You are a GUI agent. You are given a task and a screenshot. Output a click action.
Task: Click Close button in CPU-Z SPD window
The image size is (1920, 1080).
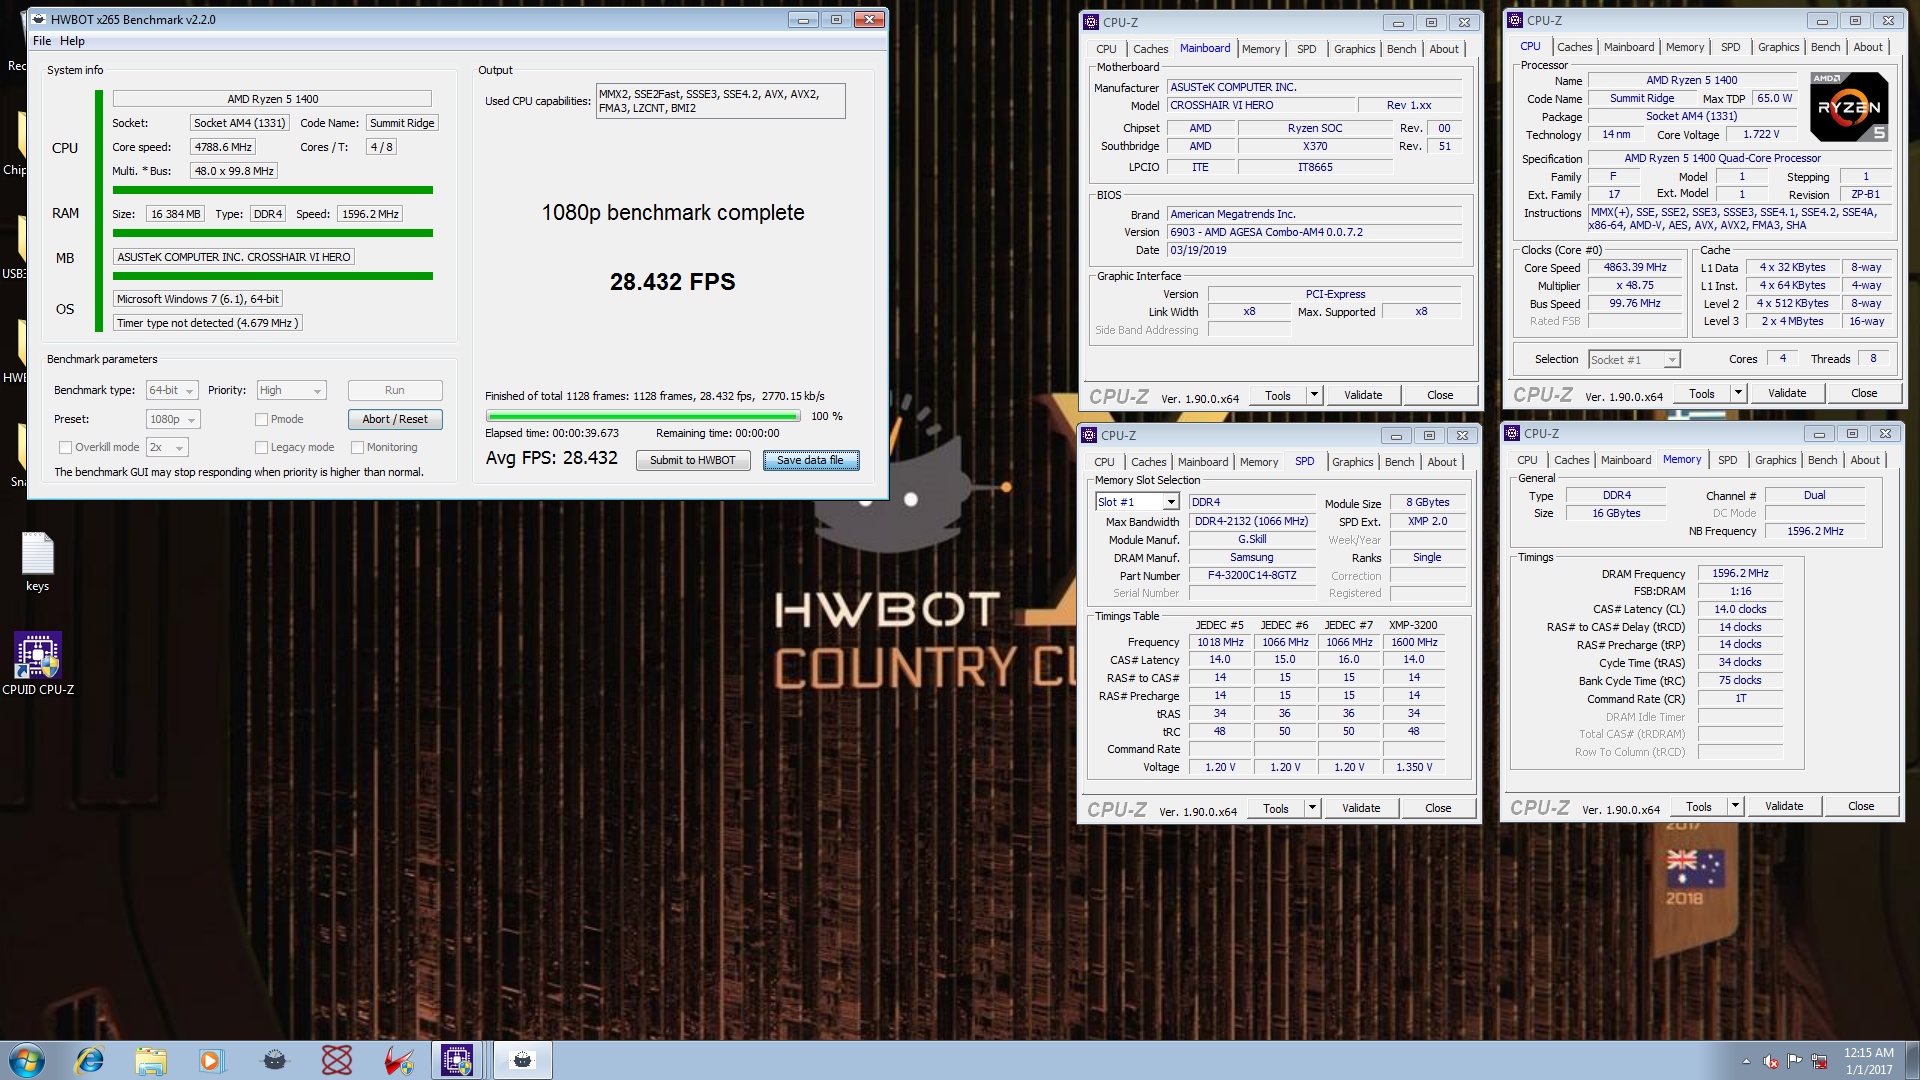click(1438, 809)
